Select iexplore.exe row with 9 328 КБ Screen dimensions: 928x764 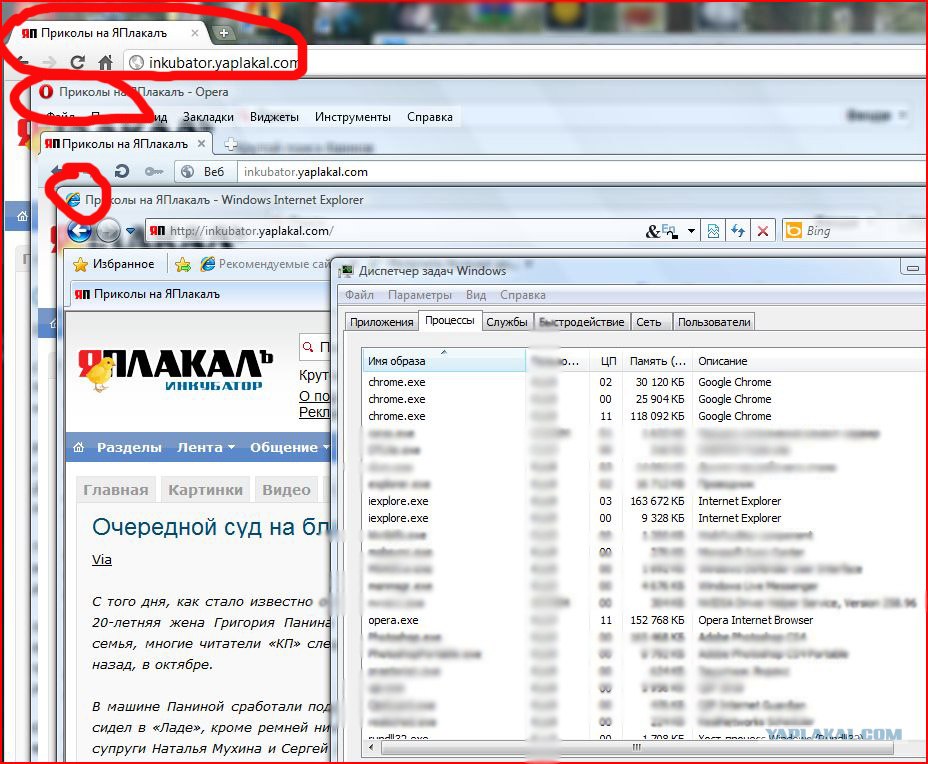click(645, 518)
